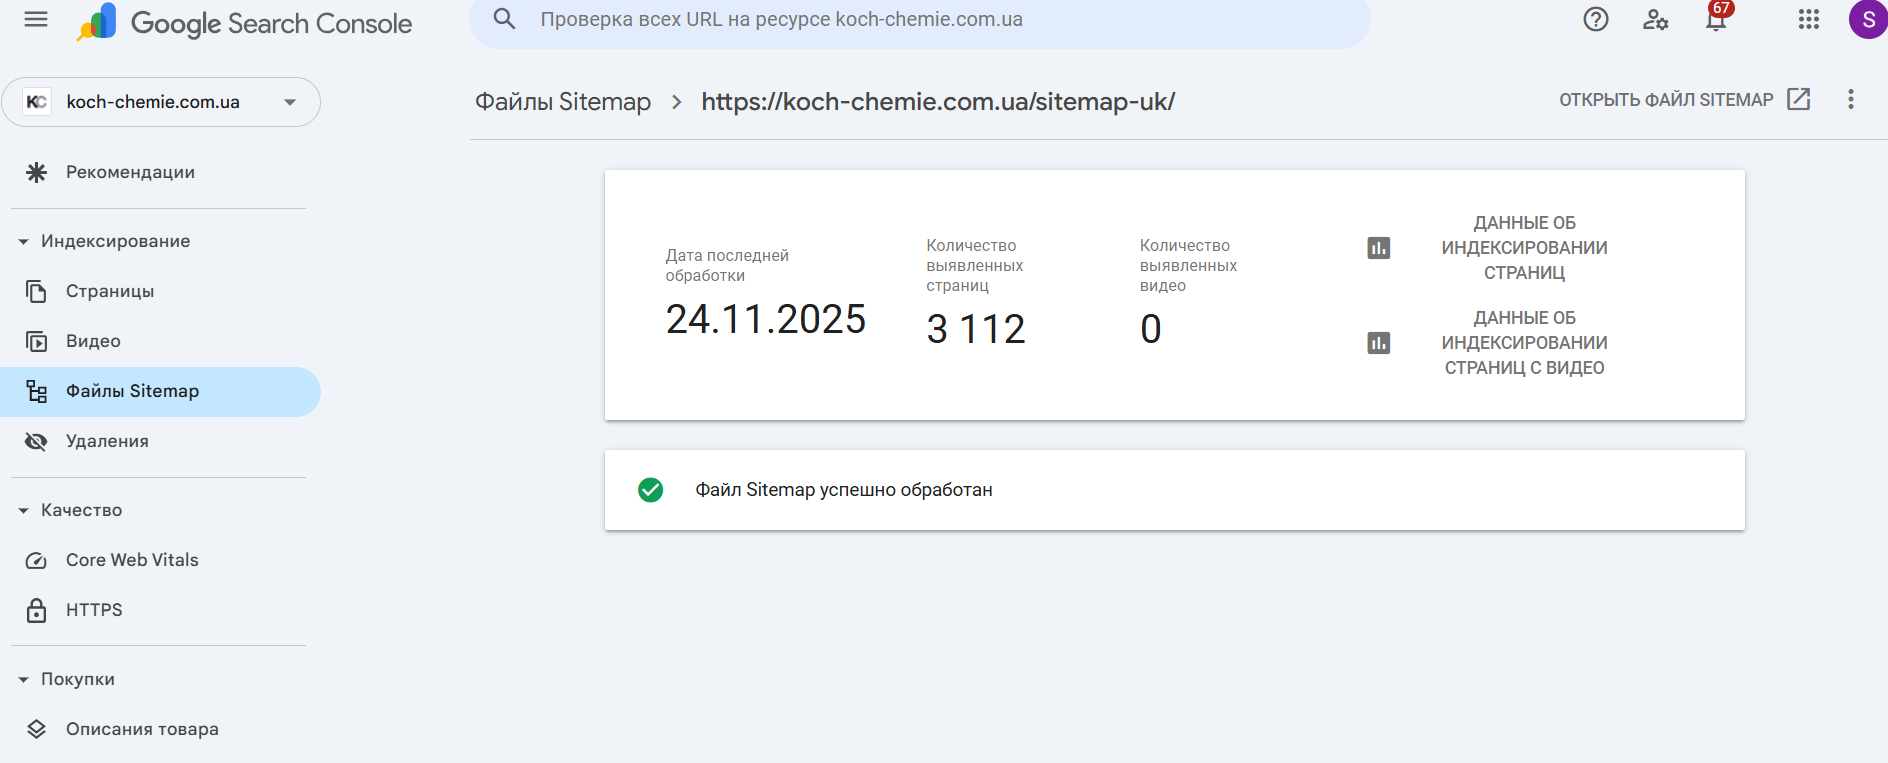Open the Help question mark icon
Screen dimensions: 1888x763
1596,19
